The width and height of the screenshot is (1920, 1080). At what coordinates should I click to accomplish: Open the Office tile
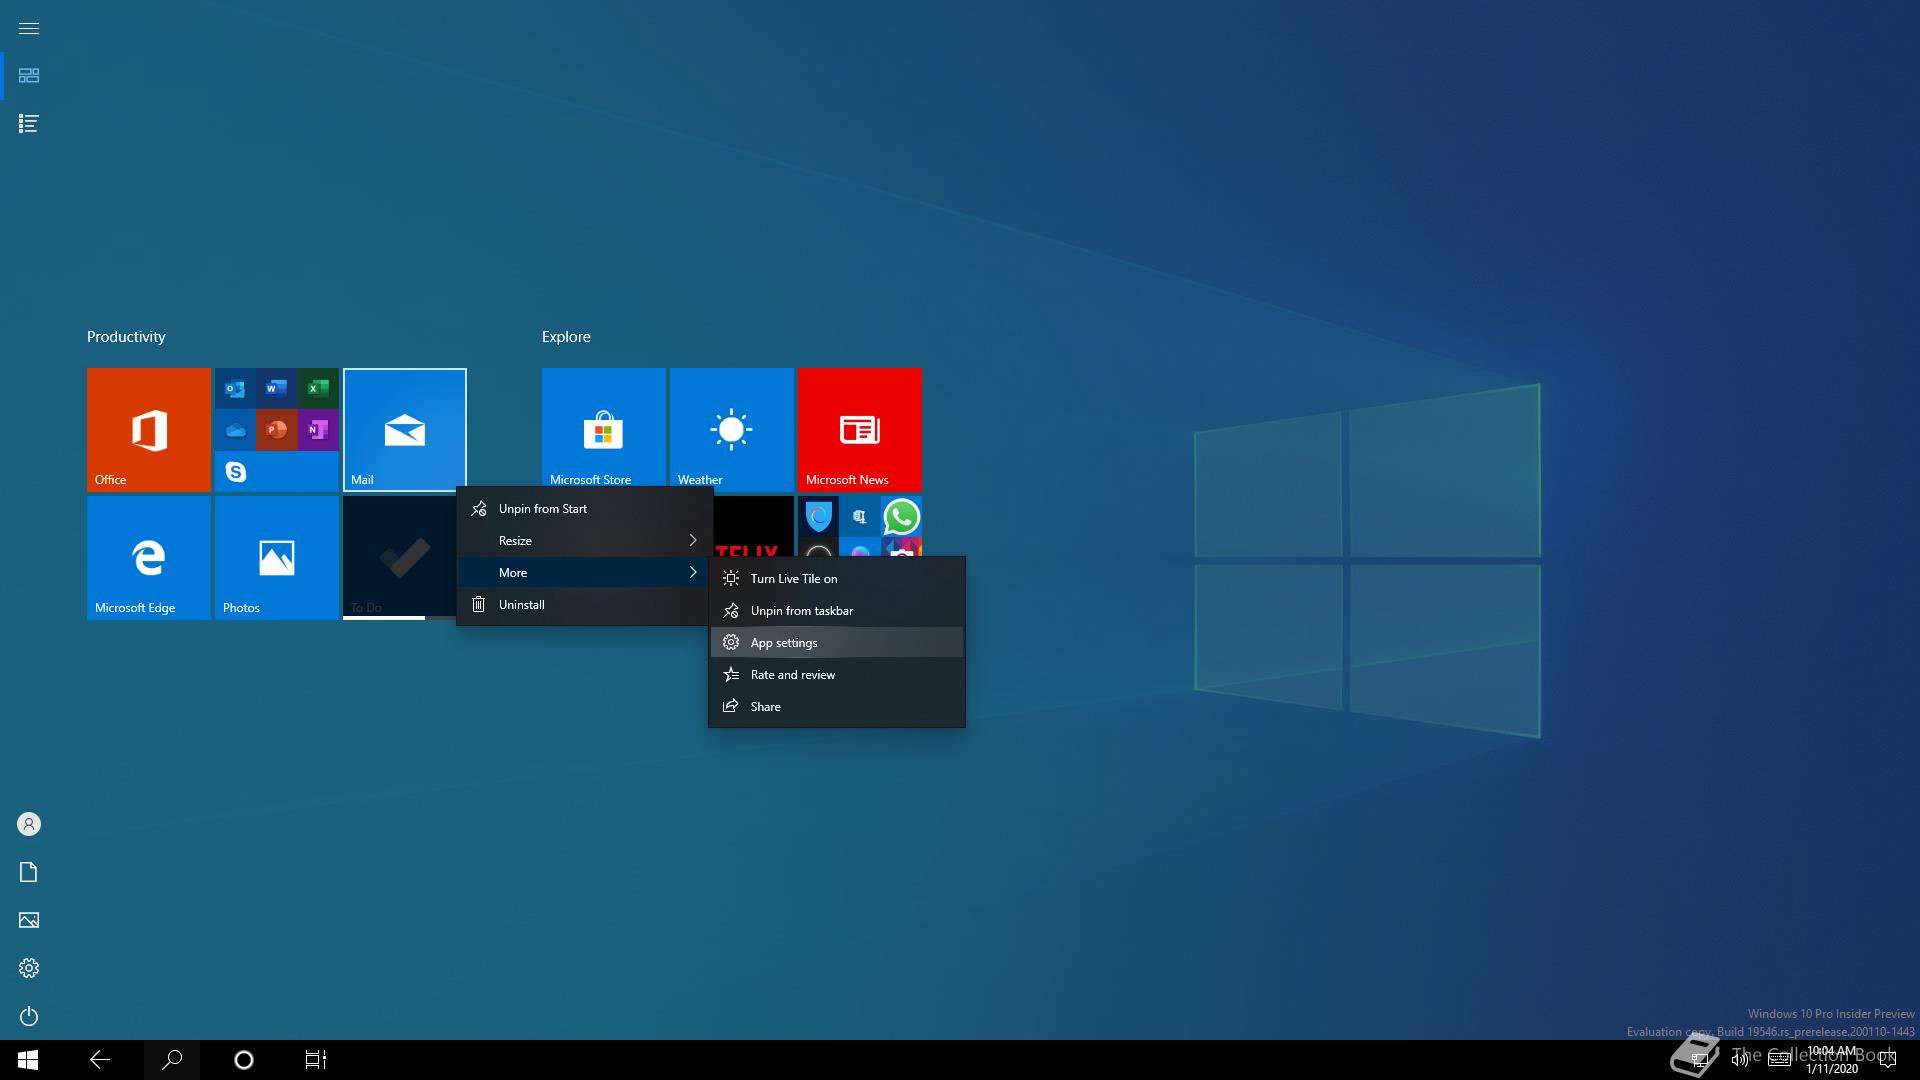[148, 430]
